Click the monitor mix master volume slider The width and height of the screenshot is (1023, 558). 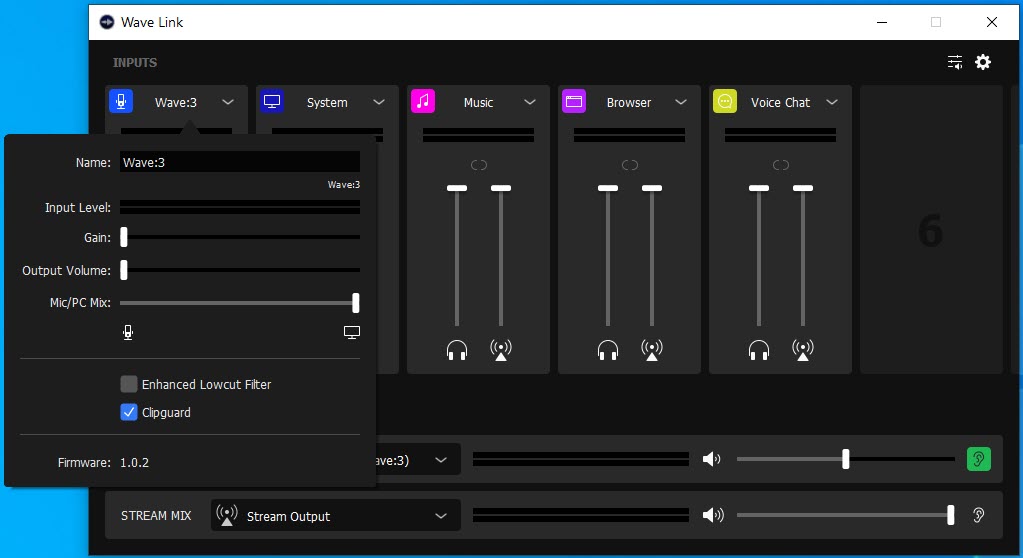click(846, 459)
